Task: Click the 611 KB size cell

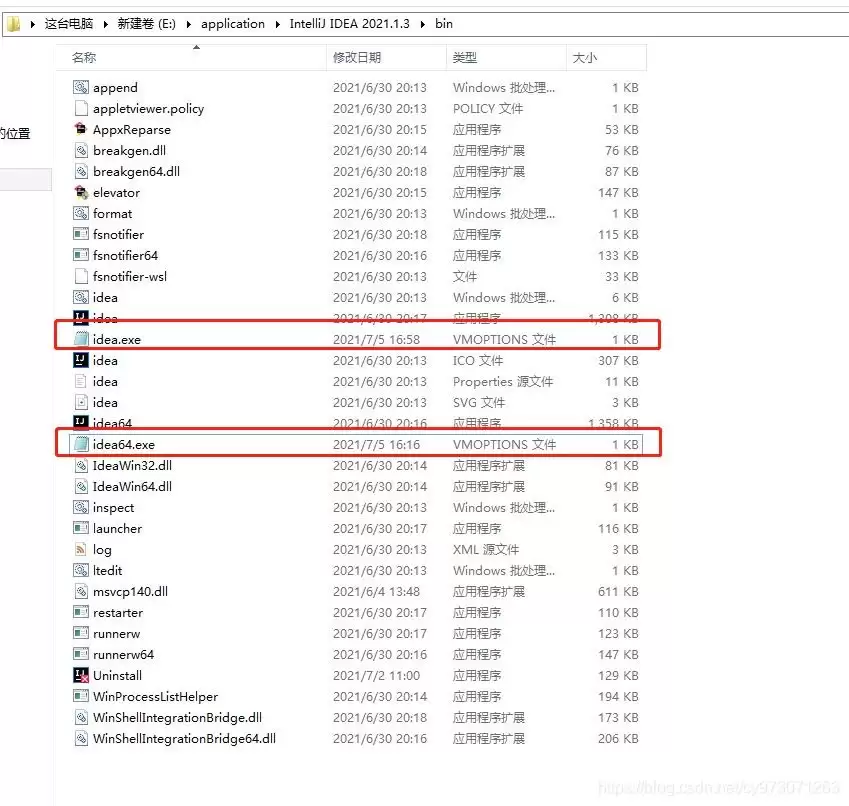Action: [618, 592]
